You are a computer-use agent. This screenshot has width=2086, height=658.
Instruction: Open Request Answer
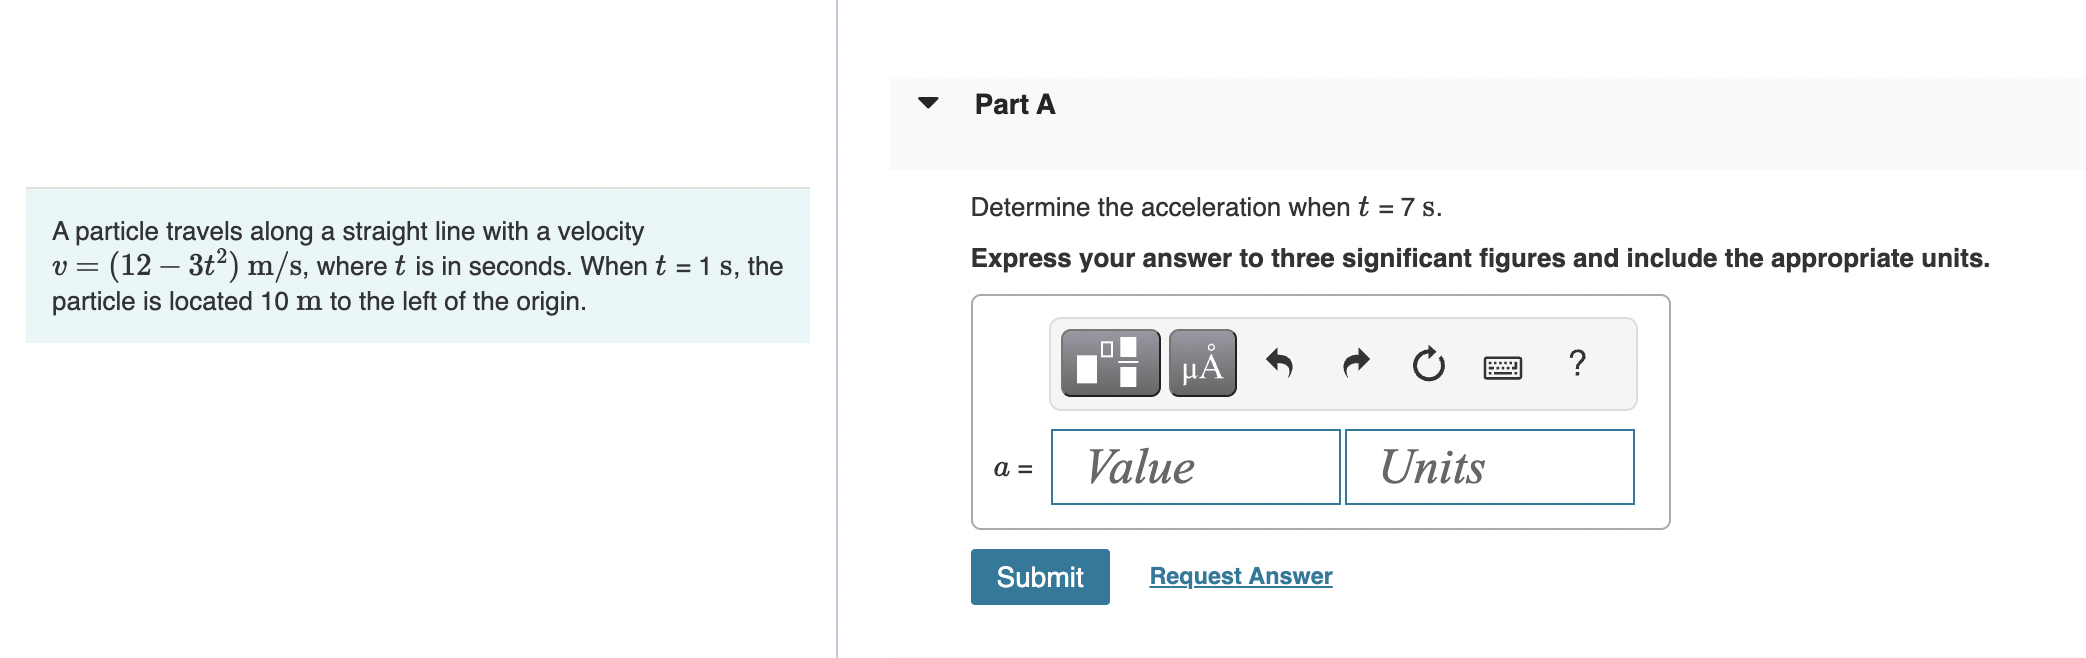(1240, 575)
